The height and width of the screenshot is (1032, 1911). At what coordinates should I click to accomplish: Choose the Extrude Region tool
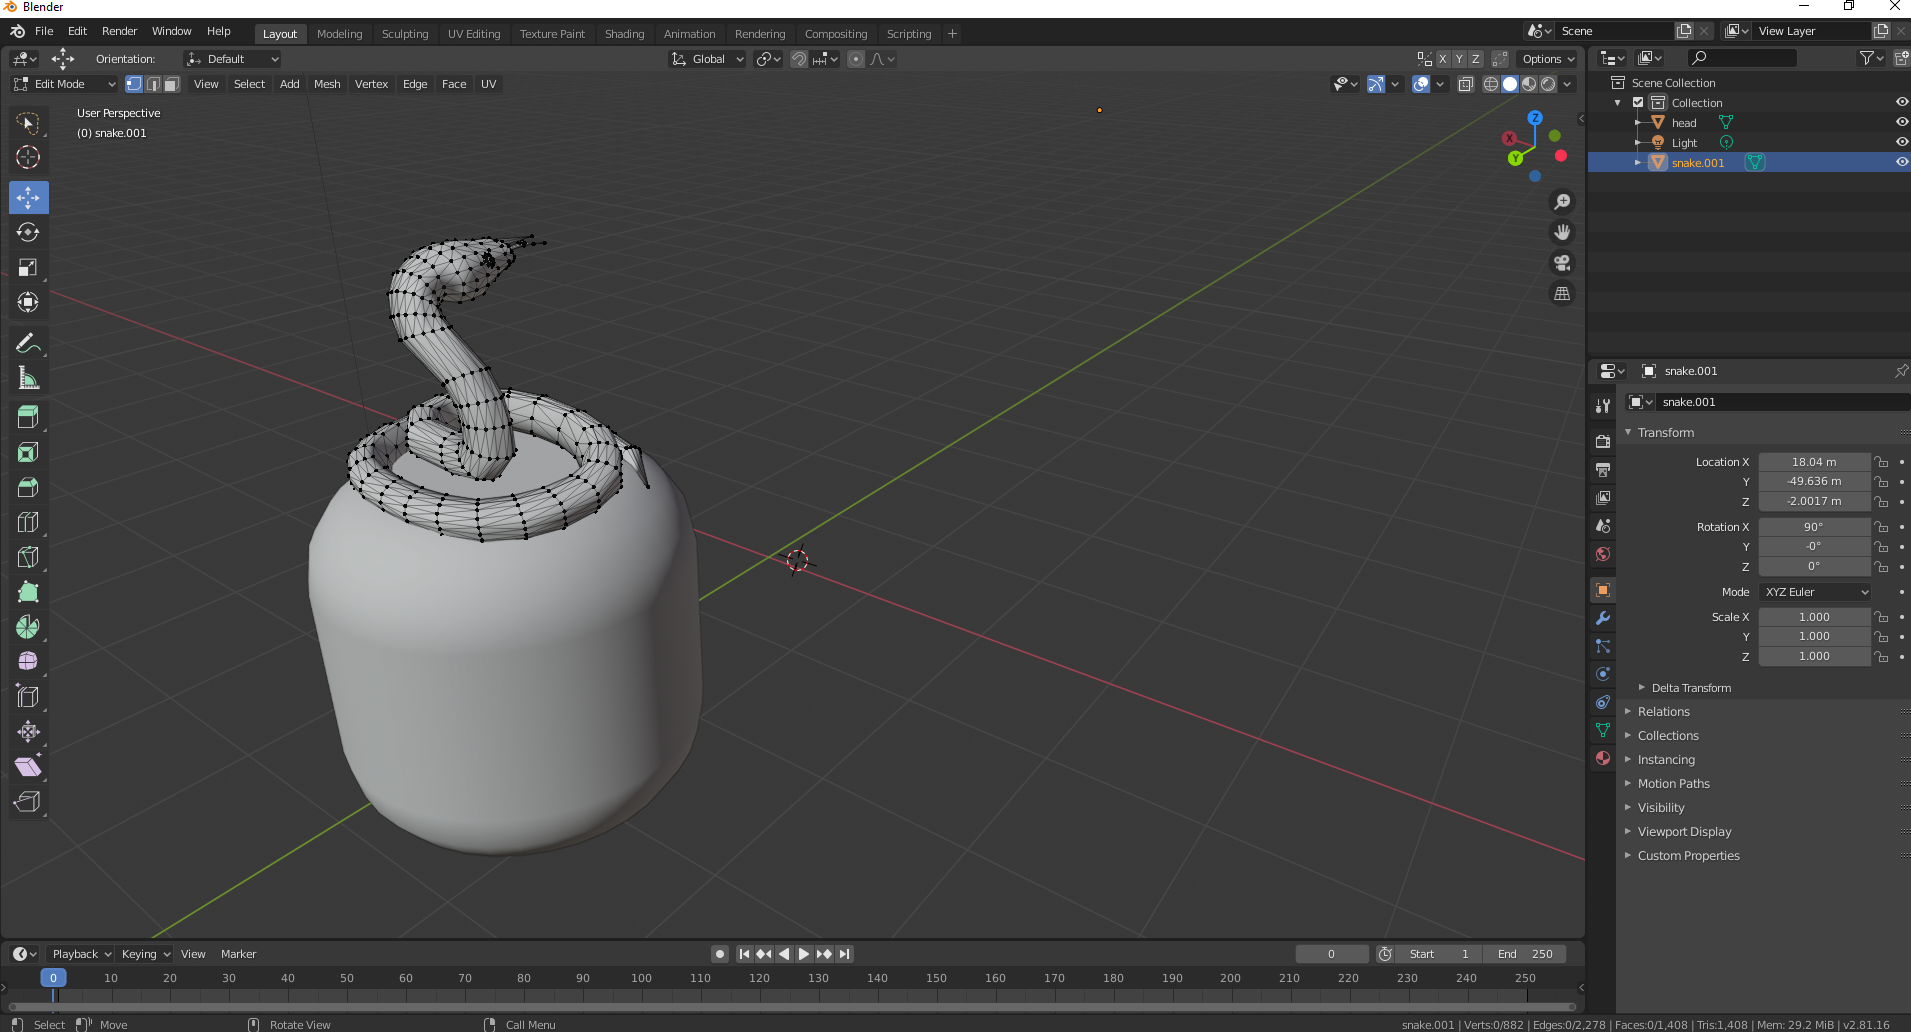pos(28,417)
